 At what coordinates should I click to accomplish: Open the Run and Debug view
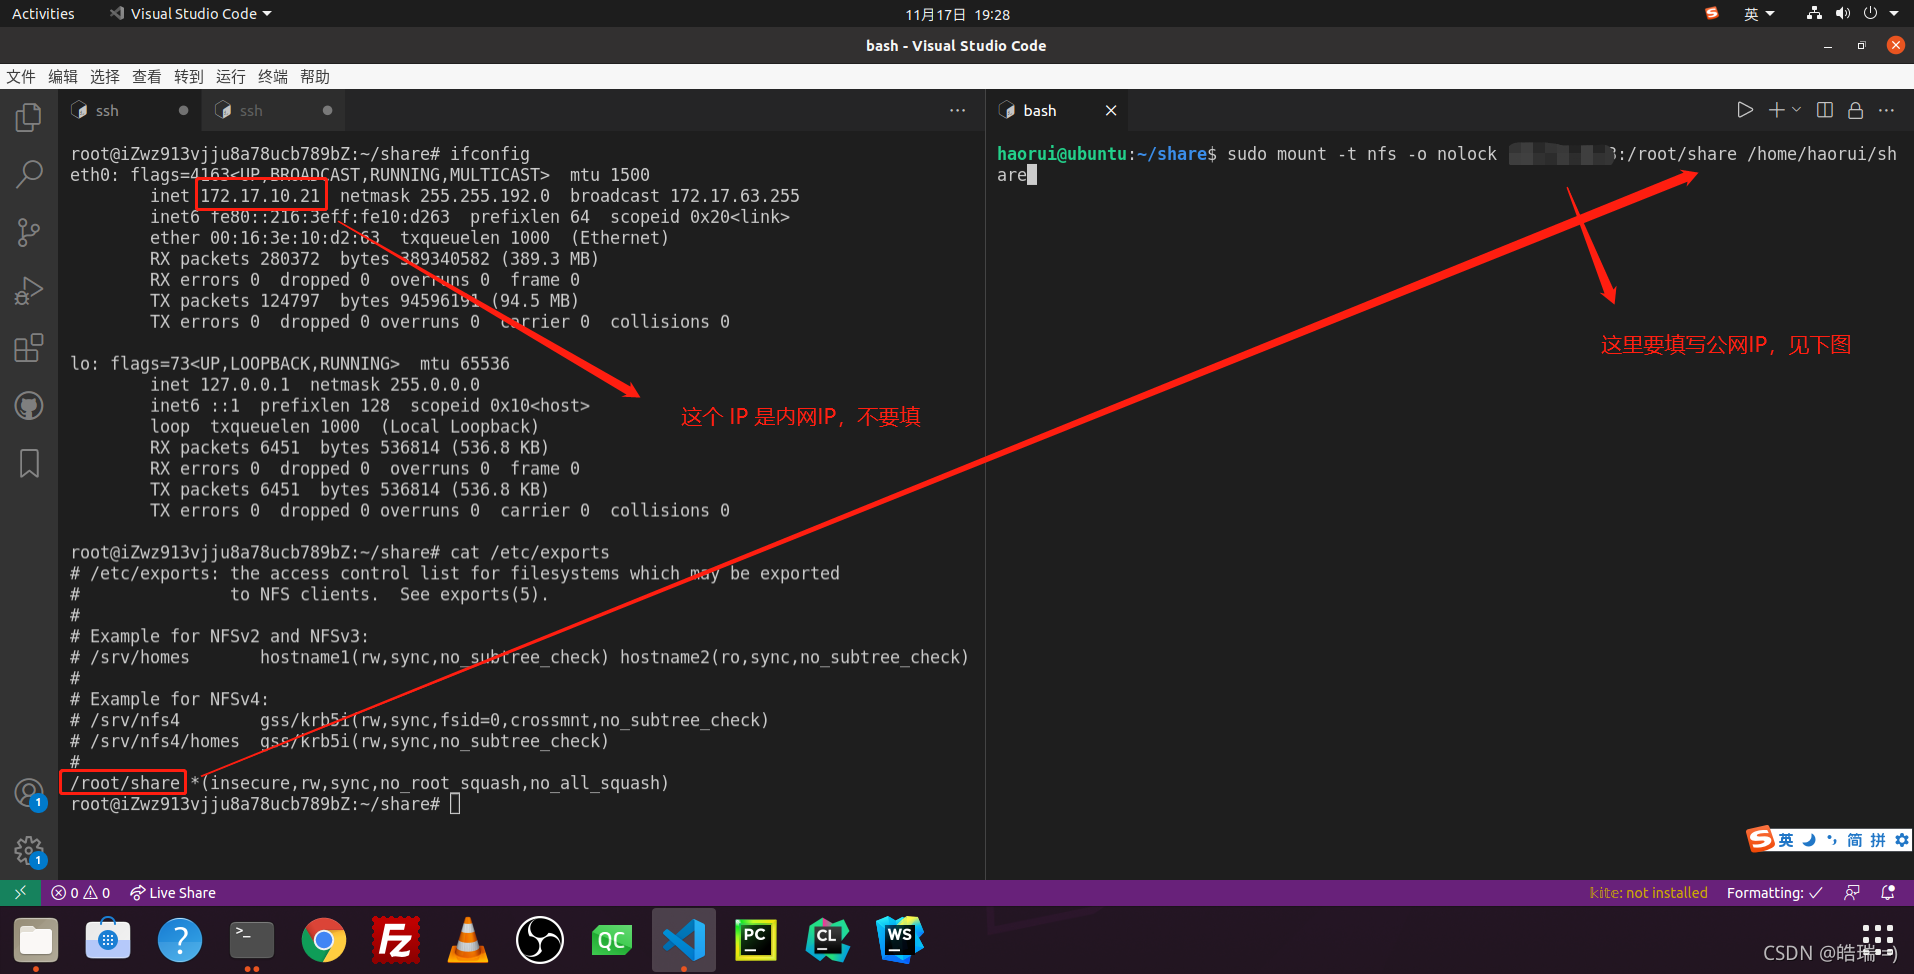29,291
